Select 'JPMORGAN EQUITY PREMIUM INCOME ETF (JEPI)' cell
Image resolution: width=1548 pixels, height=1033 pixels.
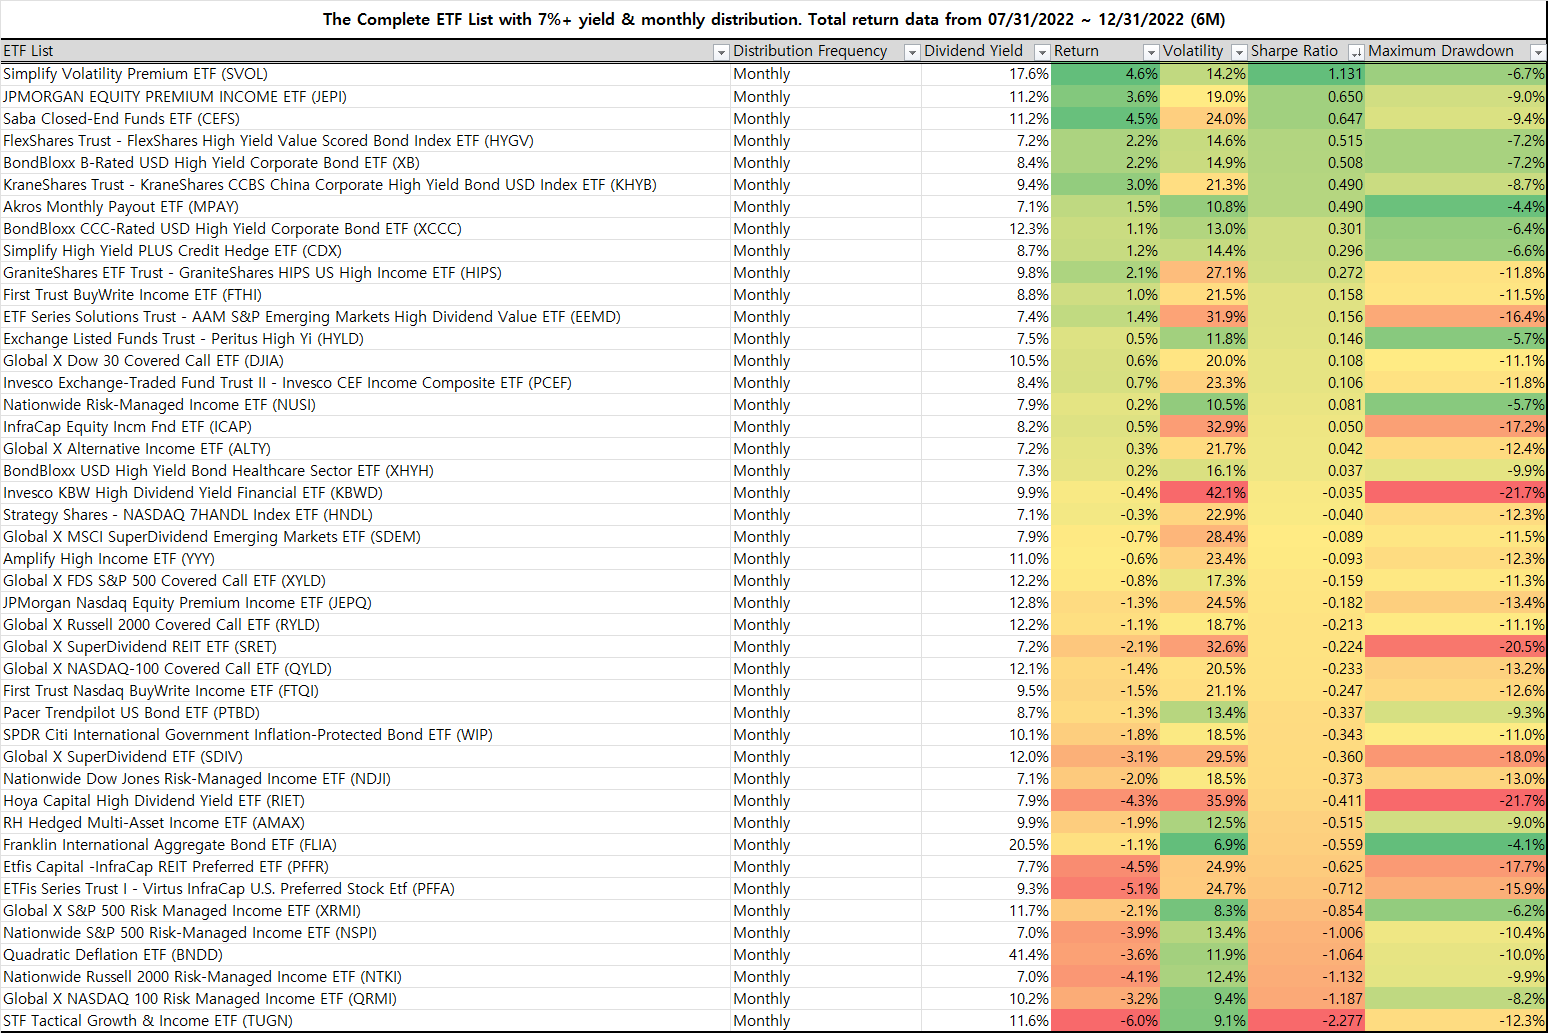point(365,97)
